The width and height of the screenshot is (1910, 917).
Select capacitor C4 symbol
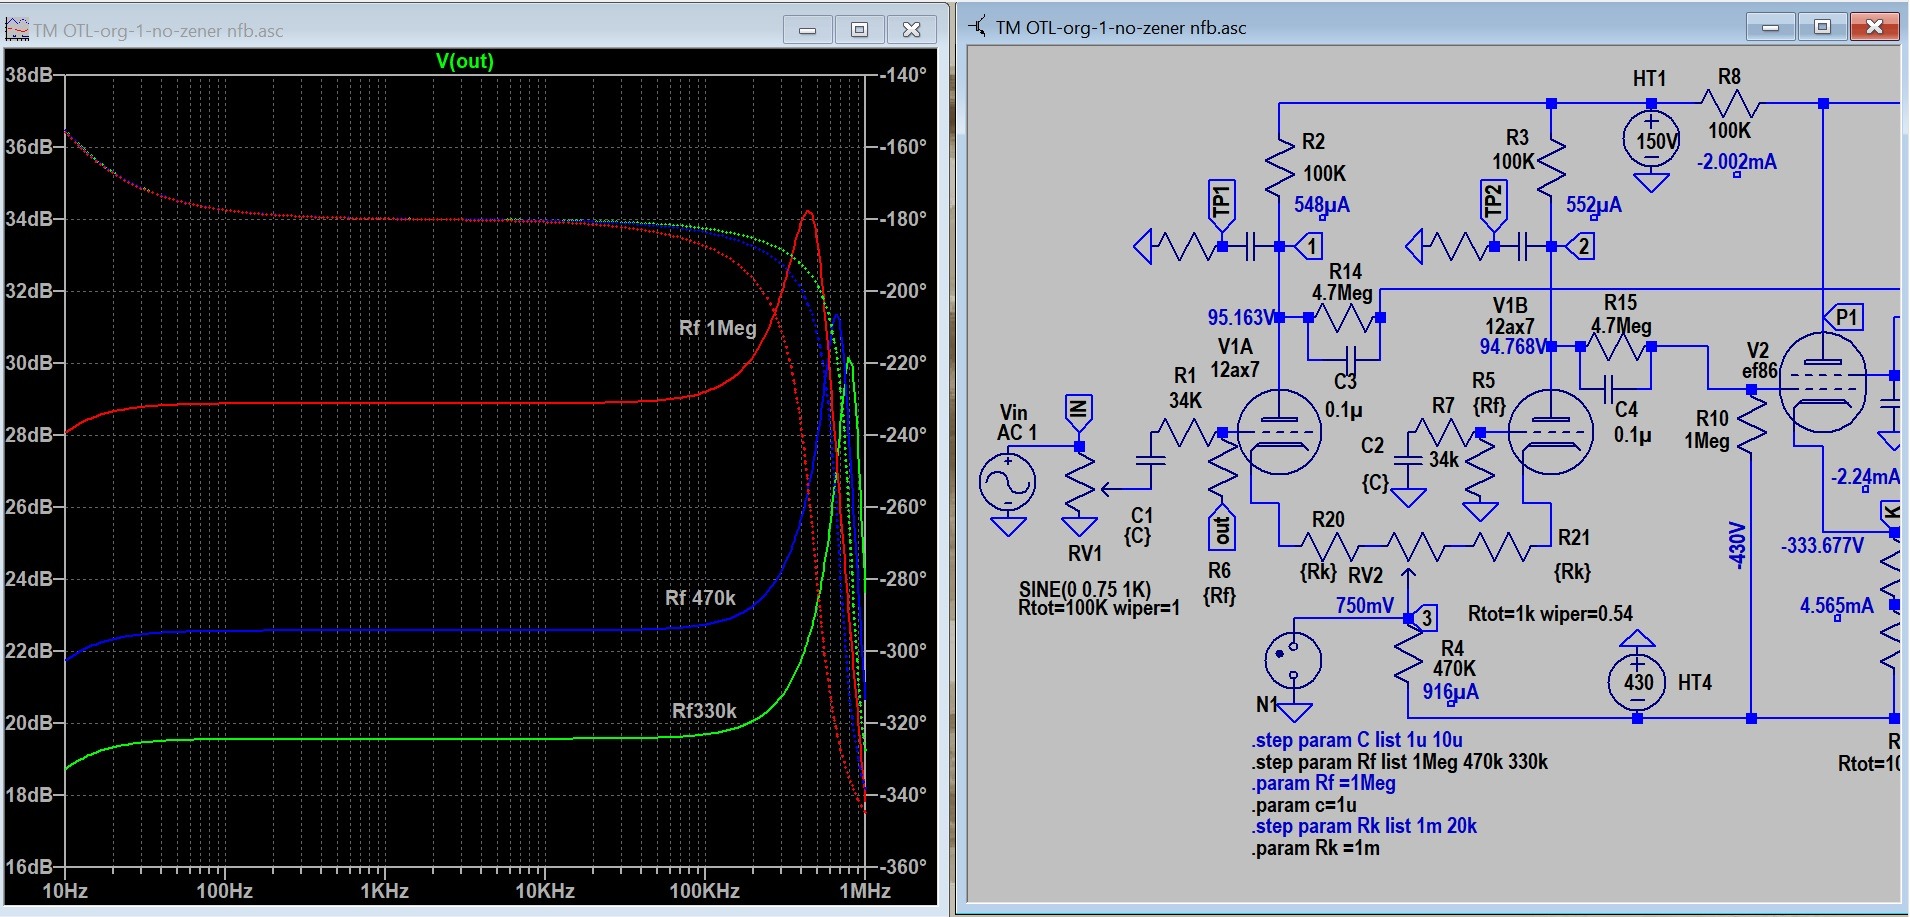coord(1608,388)
